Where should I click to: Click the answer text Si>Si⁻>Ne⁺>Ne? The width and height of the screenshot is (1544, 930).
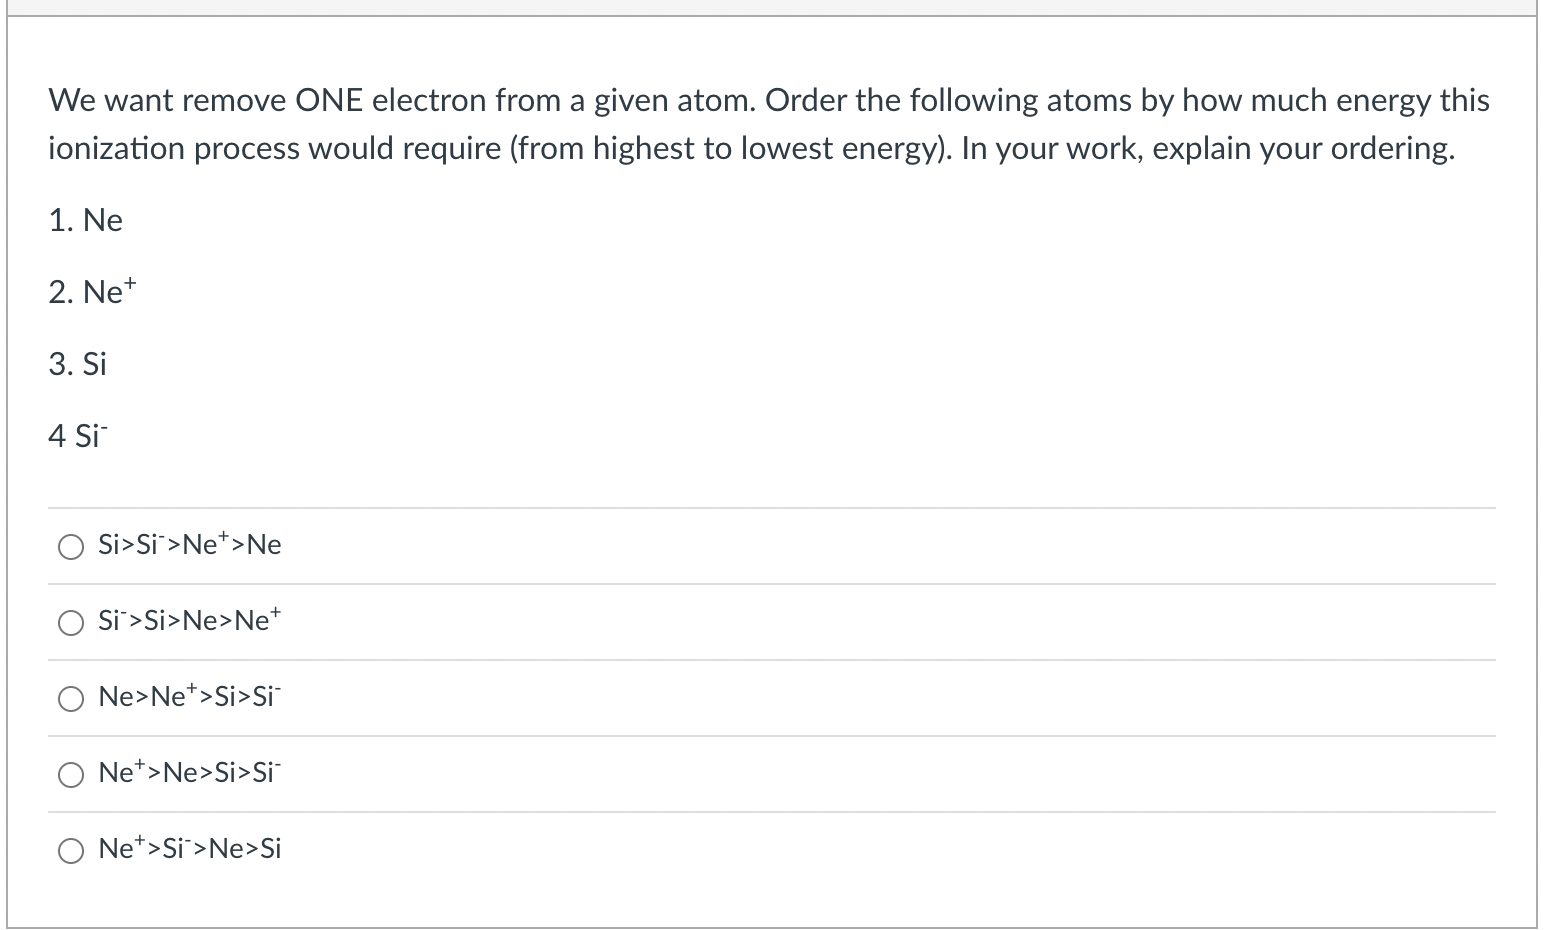[189, 544]
